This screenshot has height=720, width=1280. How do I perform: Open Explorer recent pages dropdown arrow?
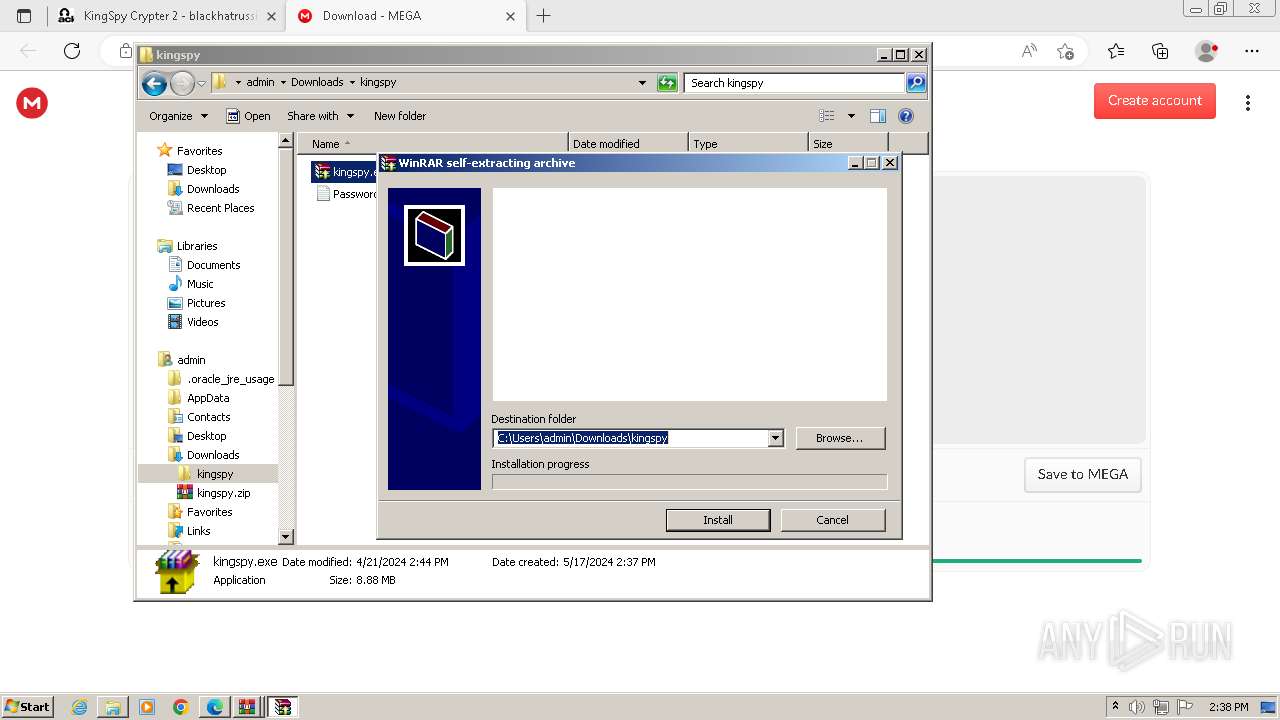(x=201, y=83)
